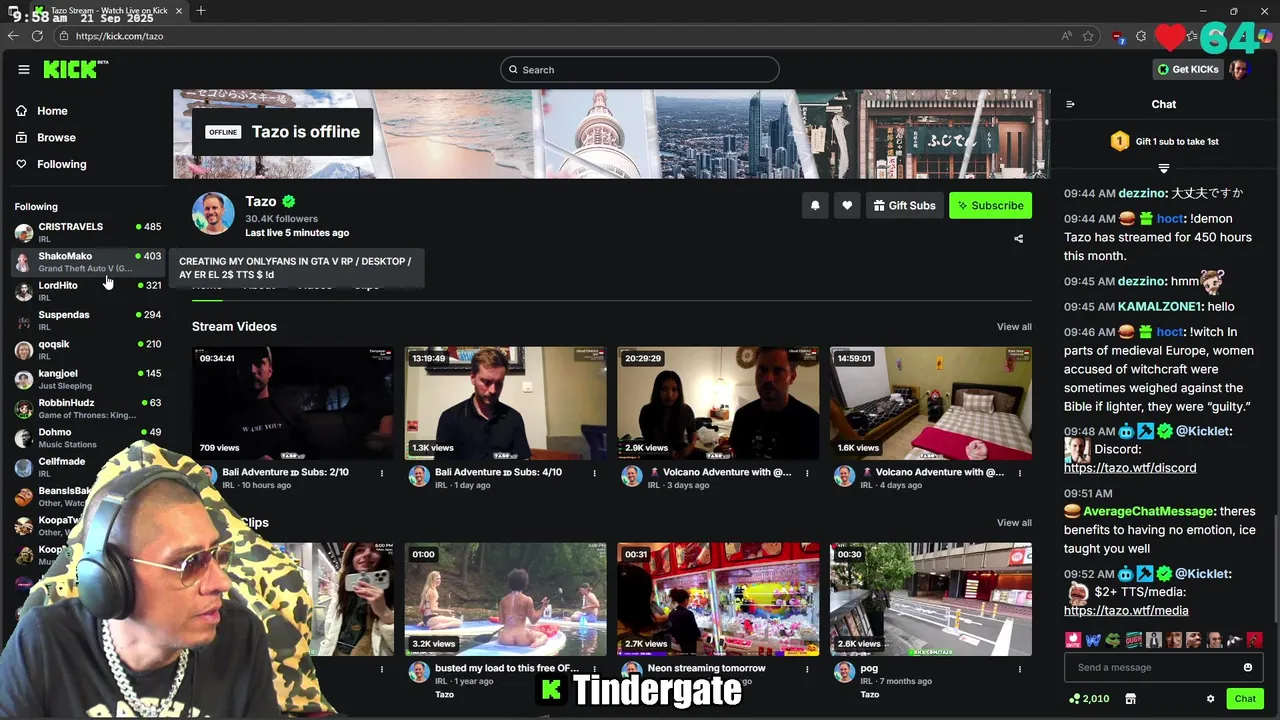Open CRISTRAVELS channel in Following list

88,232
